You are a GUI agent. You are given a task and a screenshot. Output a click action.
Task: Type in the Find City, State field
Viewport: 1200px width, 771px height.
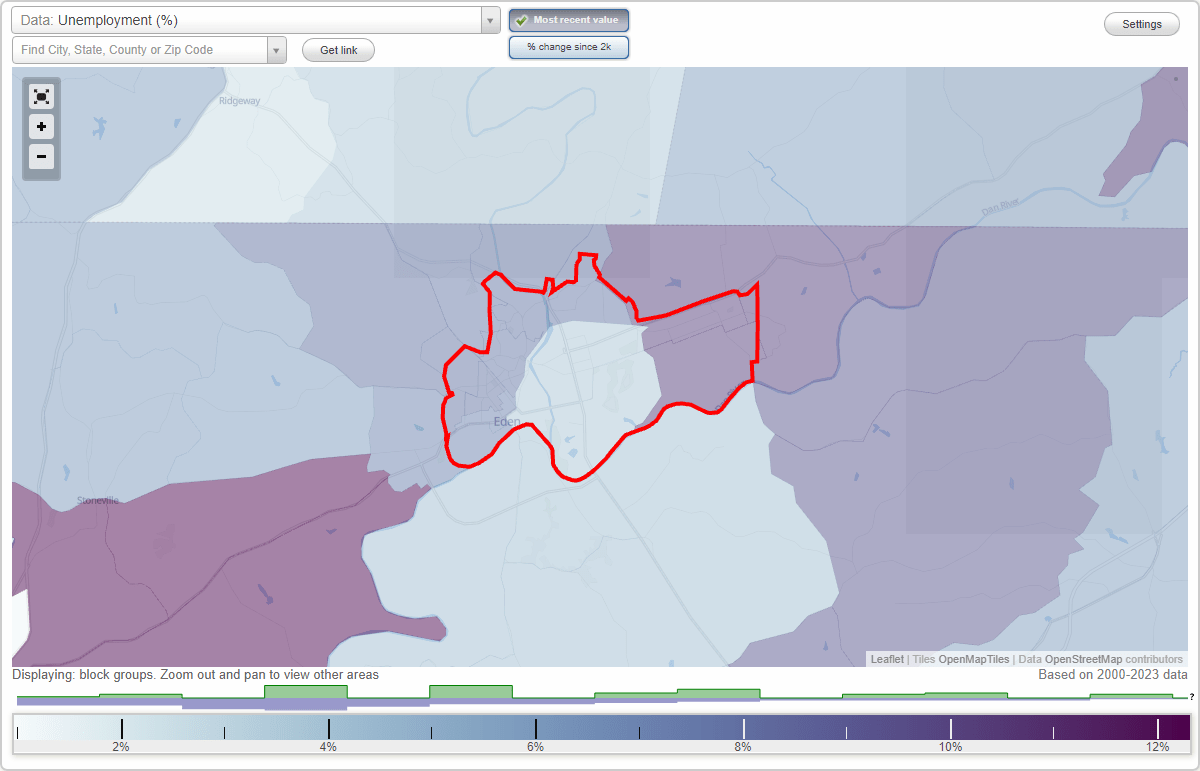coord(140,49)
